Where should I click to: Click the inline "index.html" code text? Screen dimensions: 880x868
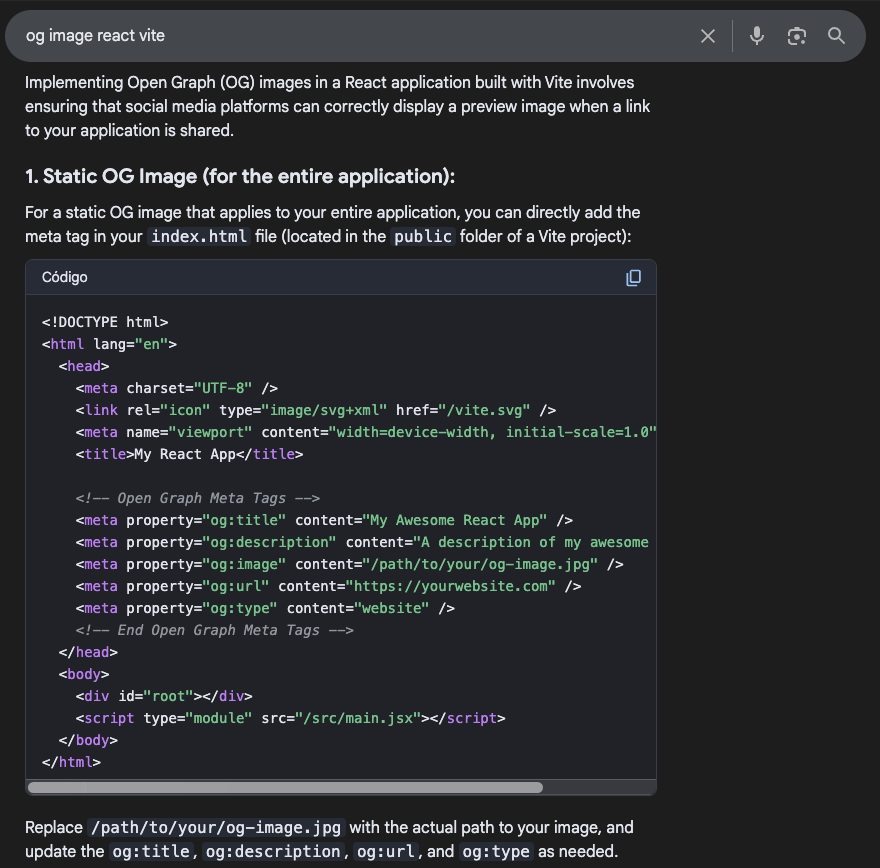[200, 237]
